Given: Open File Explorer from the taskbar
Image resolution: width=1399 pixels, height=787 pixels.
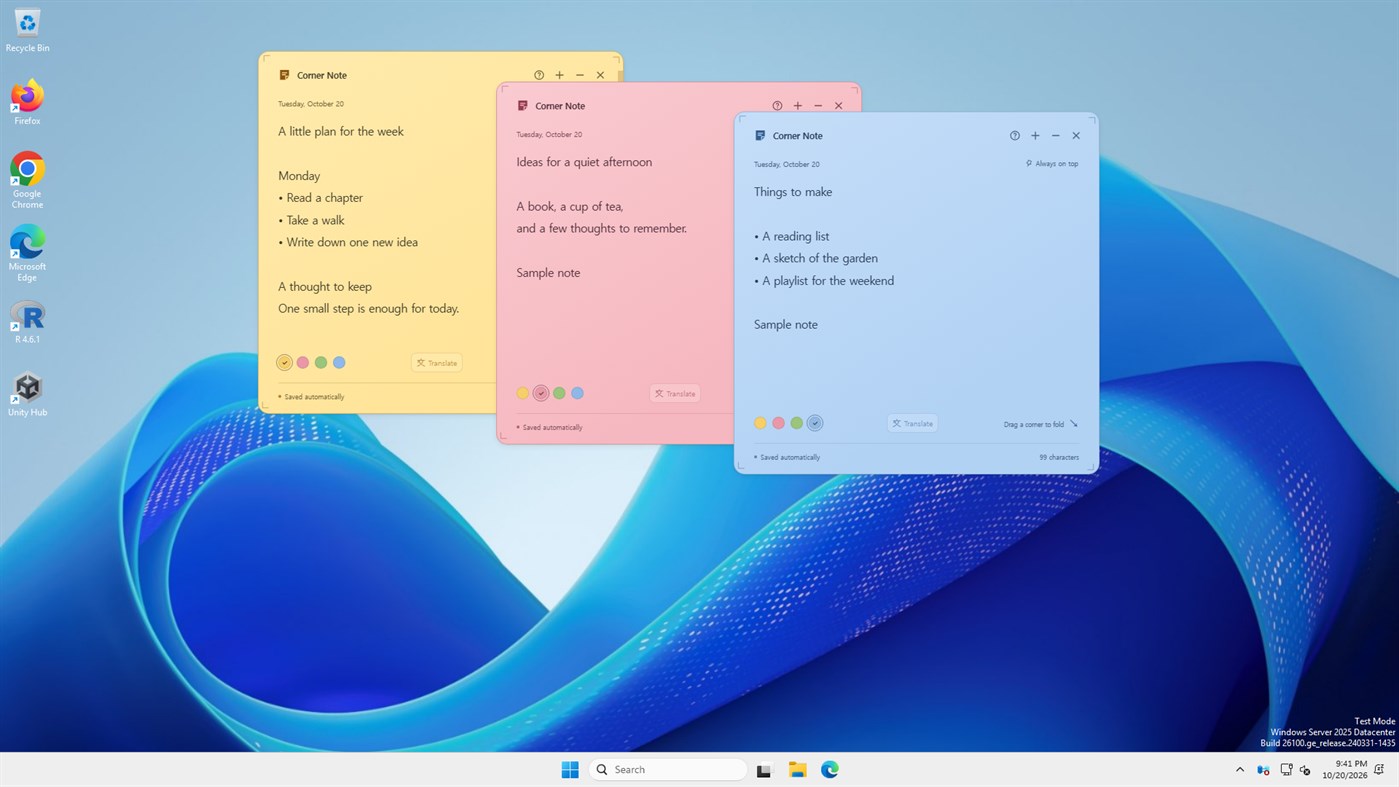Looking at the screenshot, I should 797,769.
